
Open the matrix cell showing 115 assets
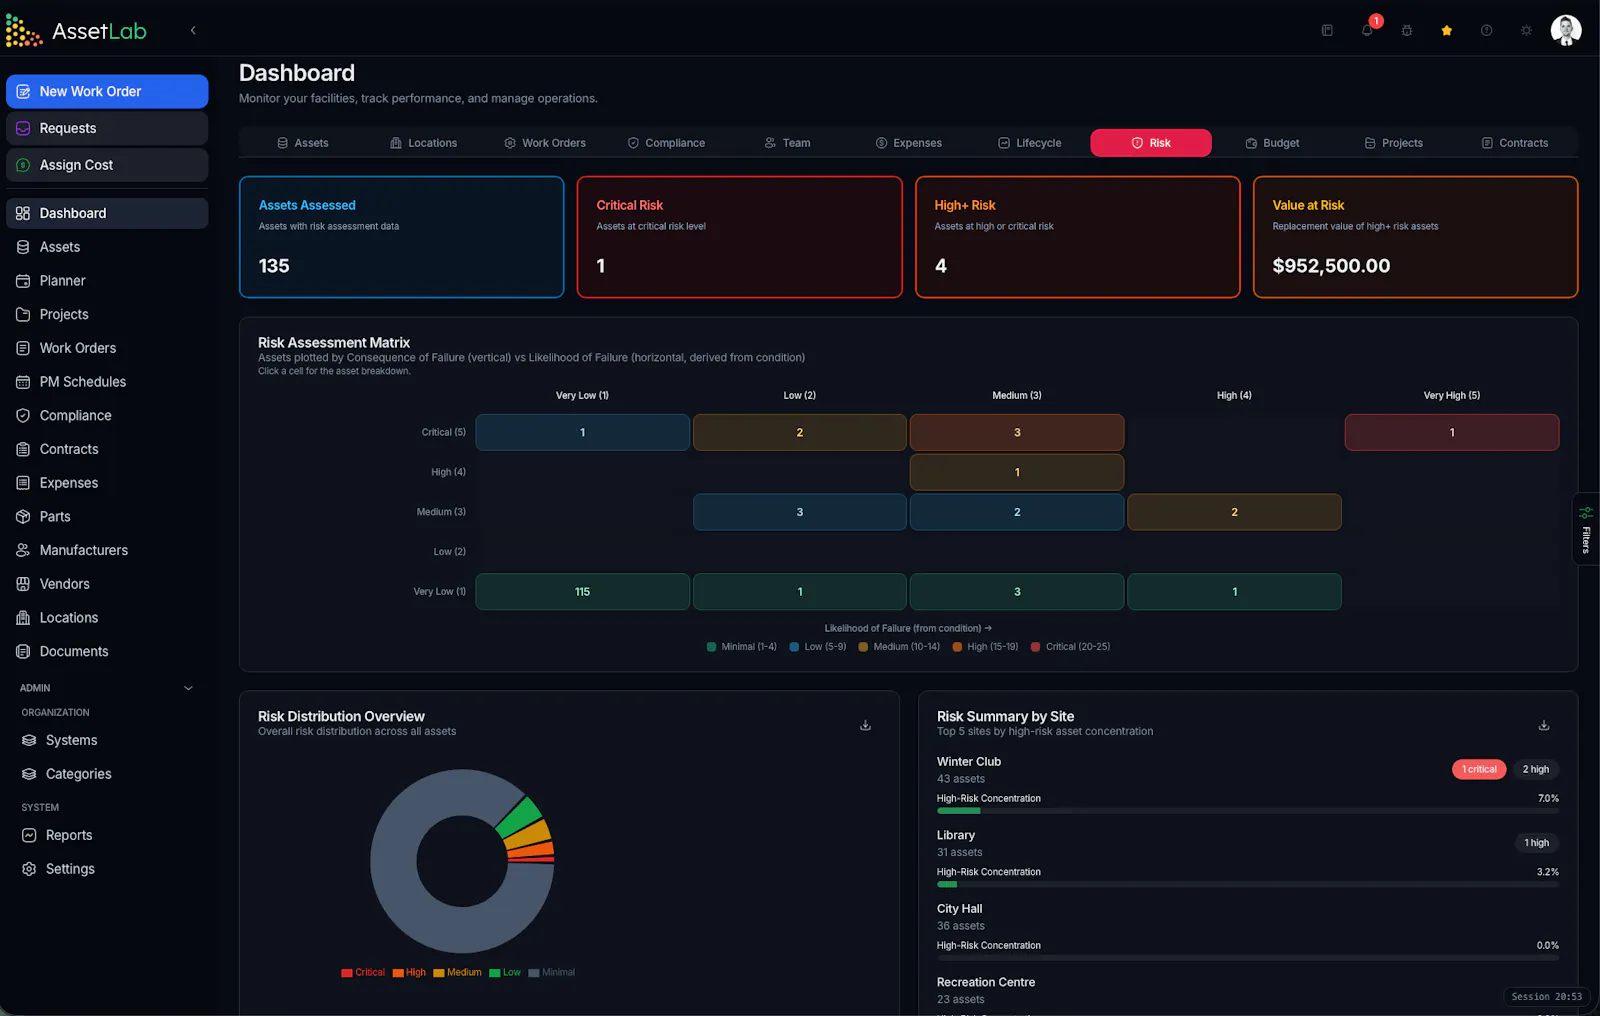click(x=582, y=592)
